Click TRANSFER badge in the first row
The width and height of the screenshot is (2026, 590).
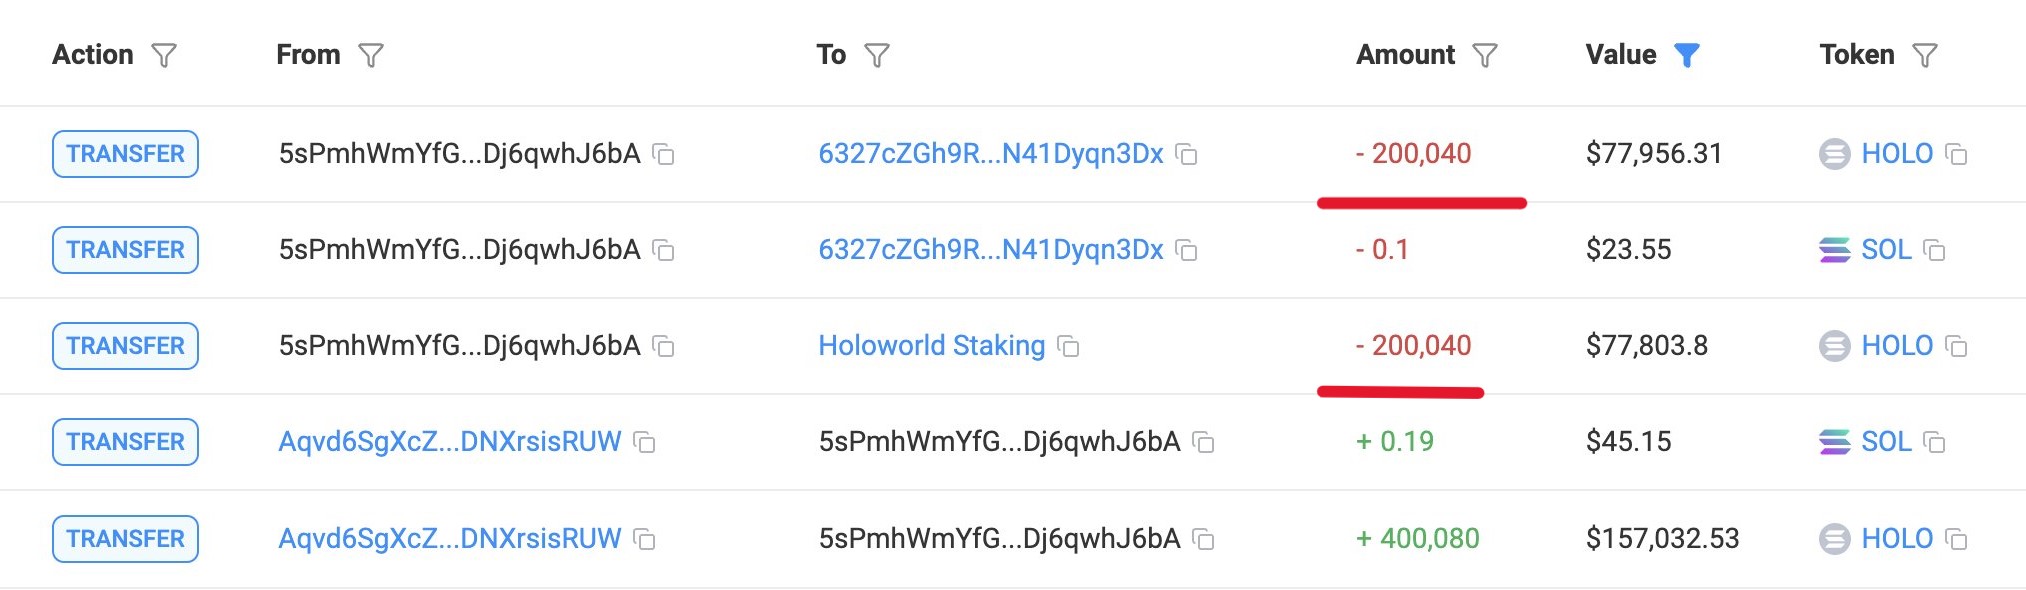(125, 154)
